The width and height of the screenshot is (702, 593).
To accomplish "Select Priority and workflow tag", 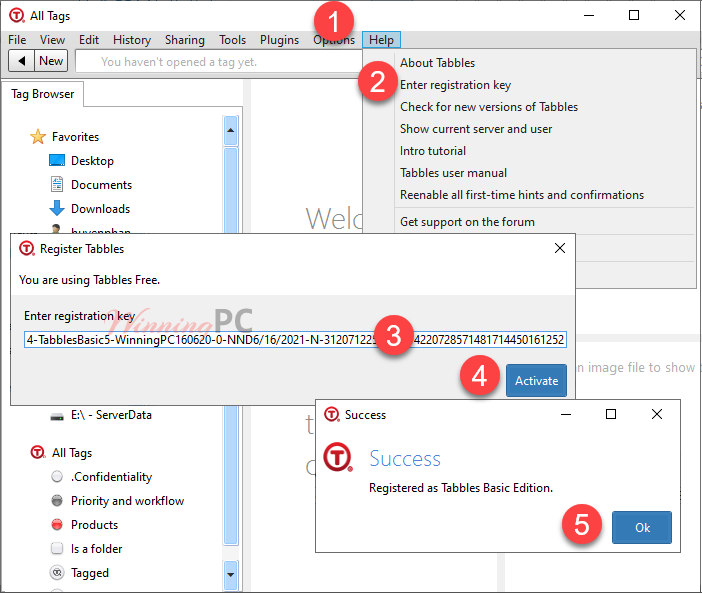I will [x=127, y=501].
